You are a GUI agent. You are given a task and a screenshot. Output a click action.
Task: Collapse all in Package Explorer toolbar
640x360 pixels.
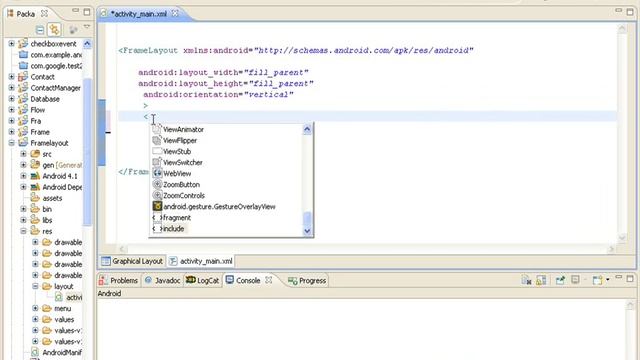tap(40, 29)
